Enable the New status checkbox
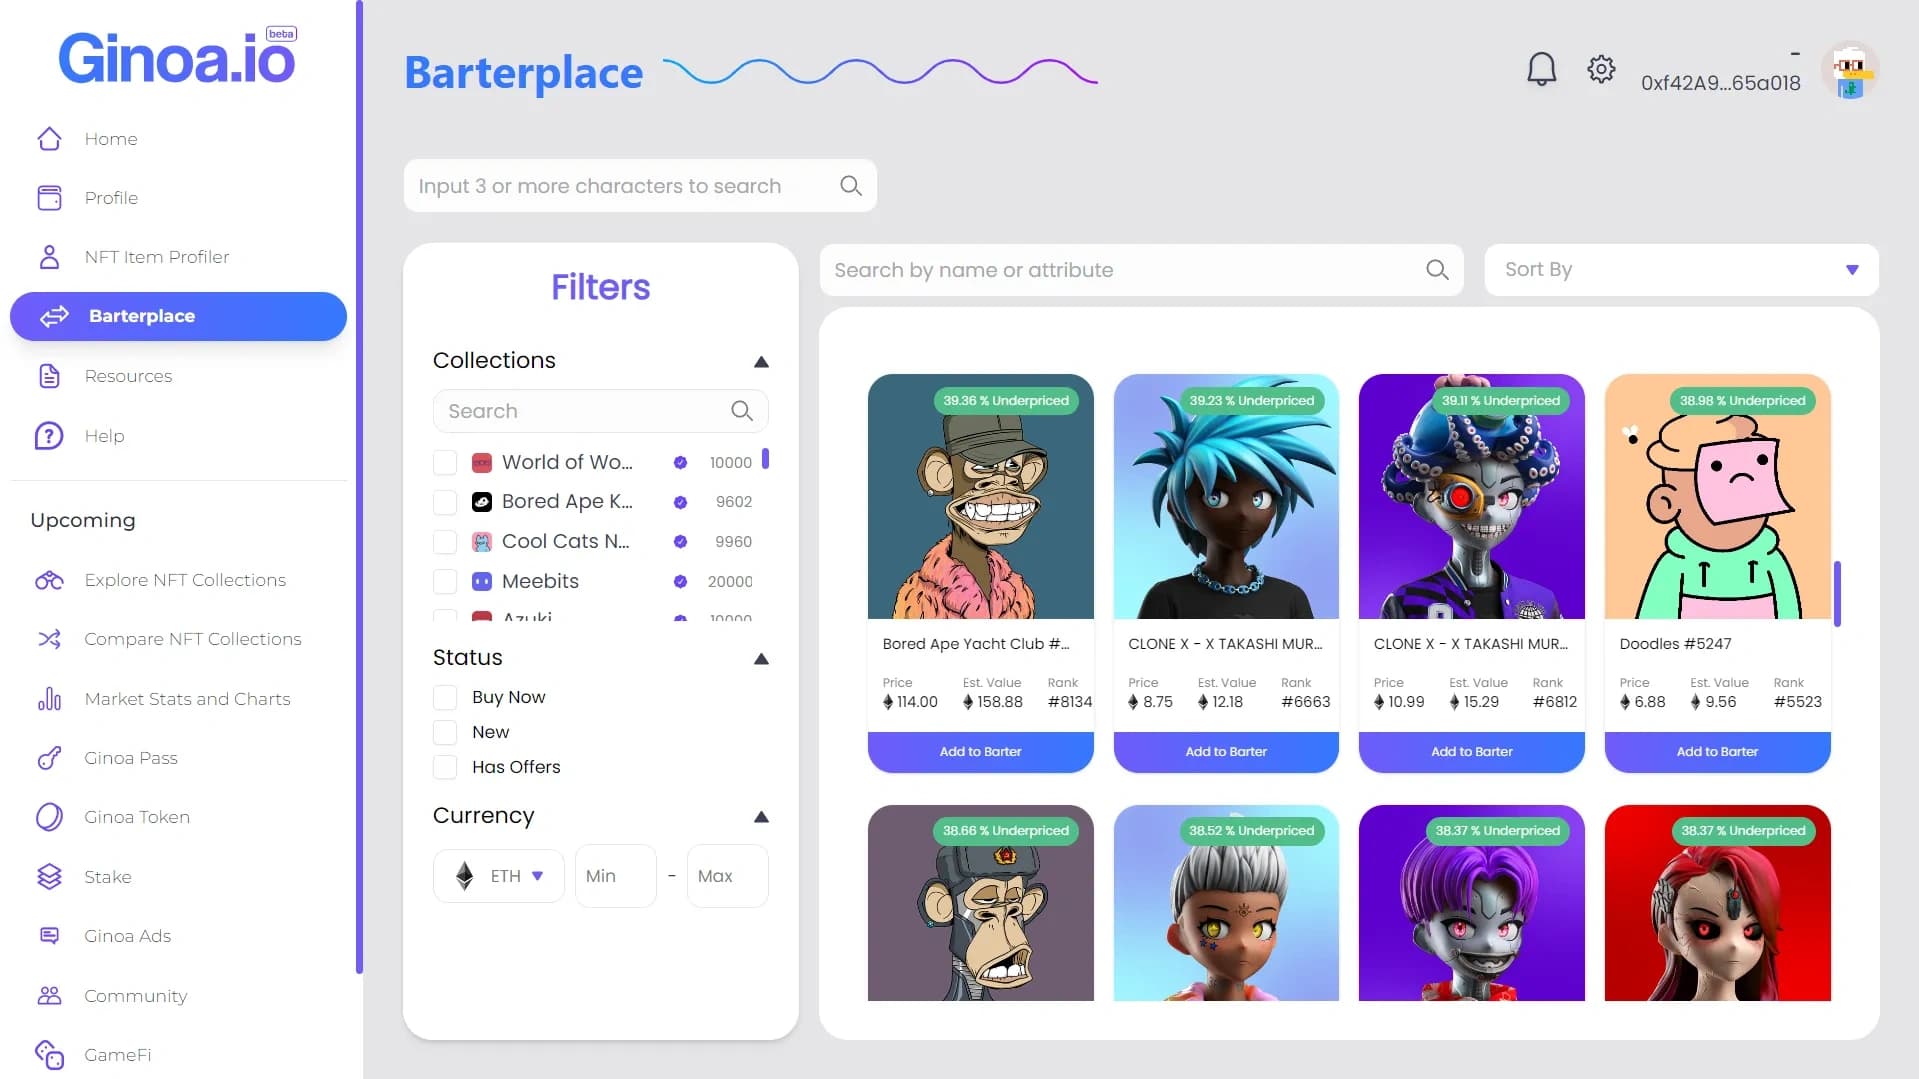Image resolution: width=1919 pixels, height=1079 pixels. 445,732
